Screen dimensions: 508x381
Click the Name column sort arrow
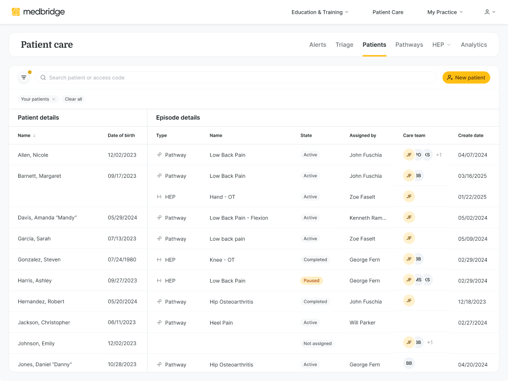tap(34, 135)
